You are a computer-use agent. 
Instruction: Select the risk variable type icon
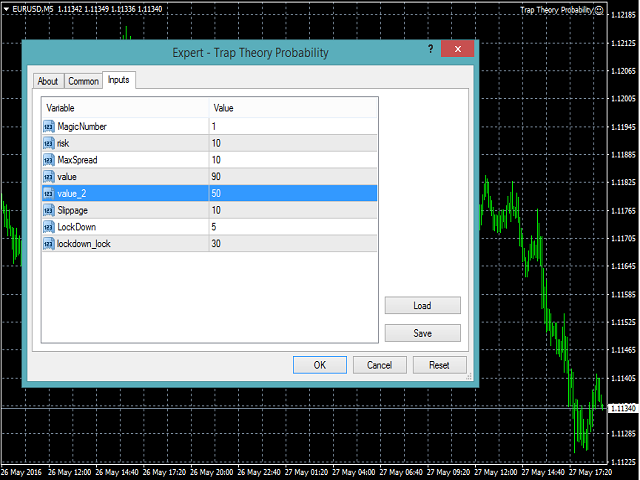[49, 143]
